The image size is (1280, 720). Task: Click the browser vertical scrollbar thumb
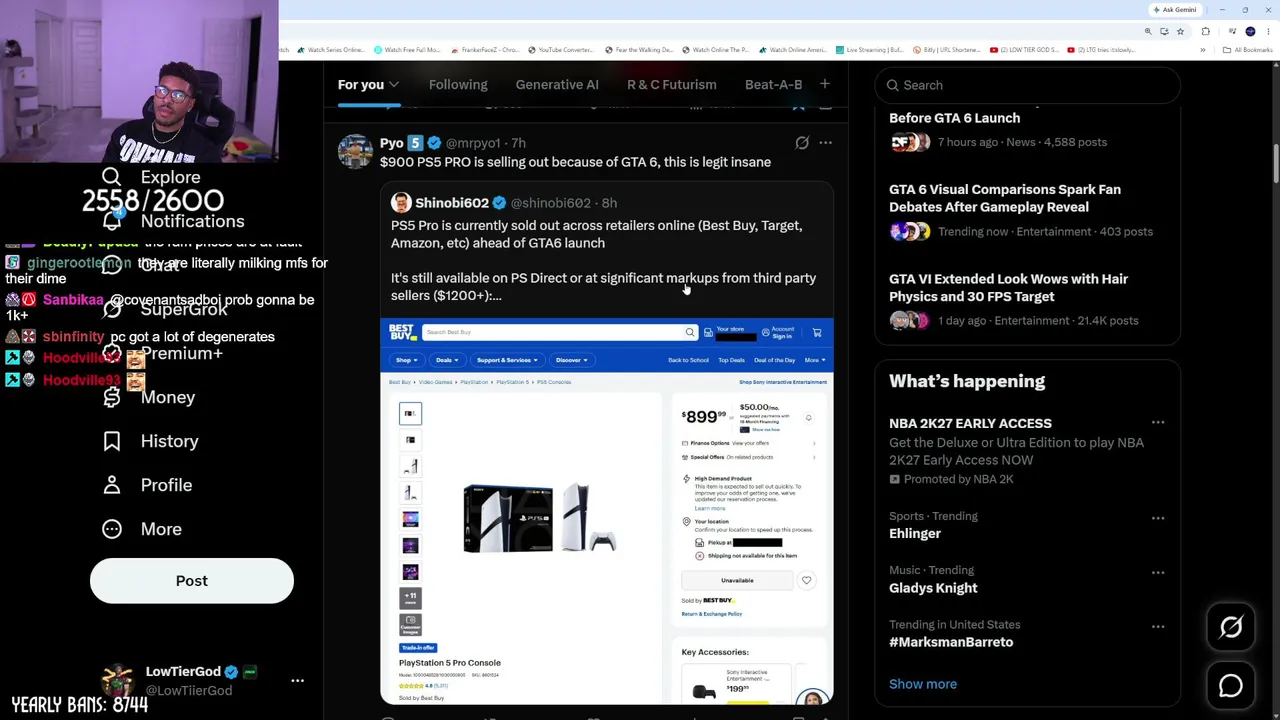click(x=1276, y=165)
